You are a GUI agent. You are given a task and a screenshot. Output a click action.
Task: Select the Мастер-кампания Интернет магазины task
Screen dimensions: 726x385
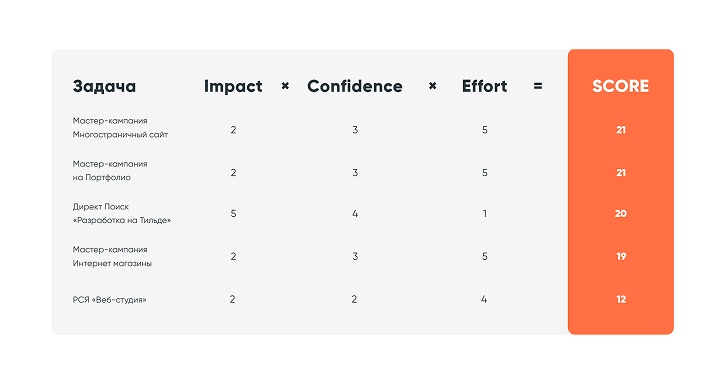pyautogui.click(x=112, y=256)
